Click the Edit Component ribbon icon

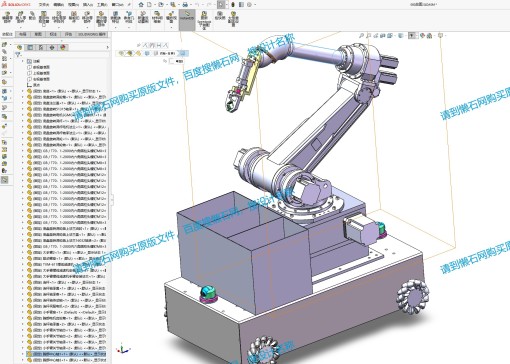point(7,17)
